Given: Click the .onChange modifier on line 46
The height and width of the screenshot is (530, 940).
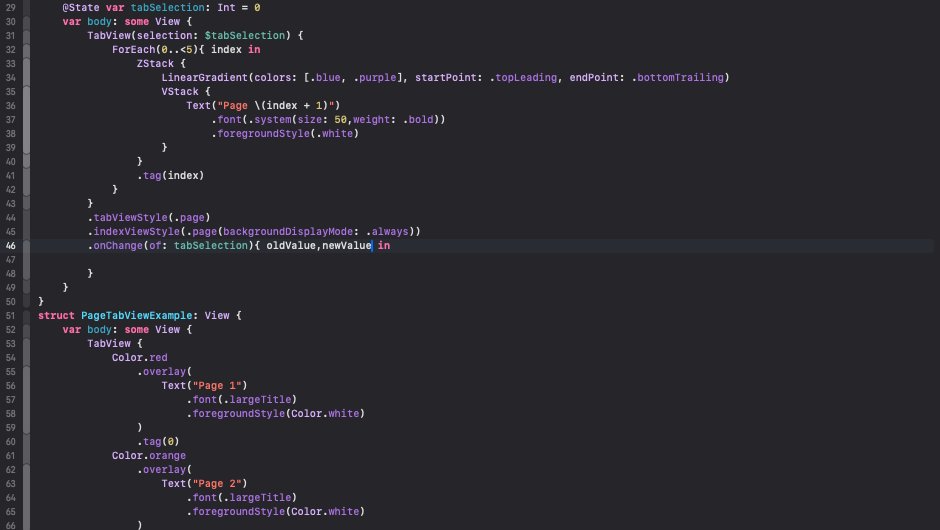Looking at the screenshot, I should pos(115,246).
